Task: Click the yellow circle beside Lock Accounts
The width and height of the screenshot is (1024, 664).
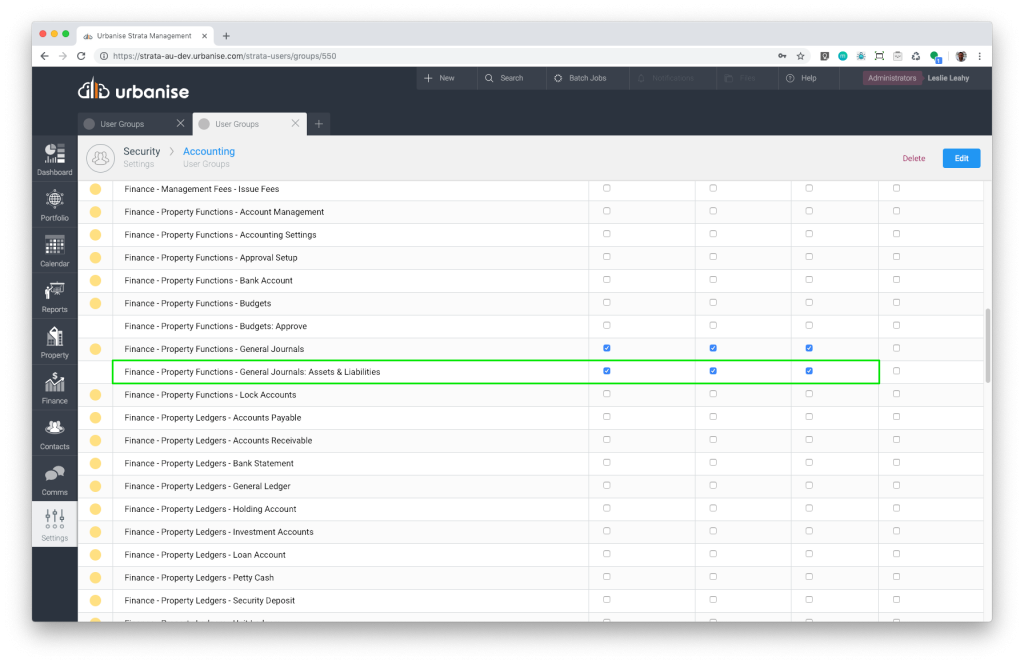Action: click(x=96, y=395)
